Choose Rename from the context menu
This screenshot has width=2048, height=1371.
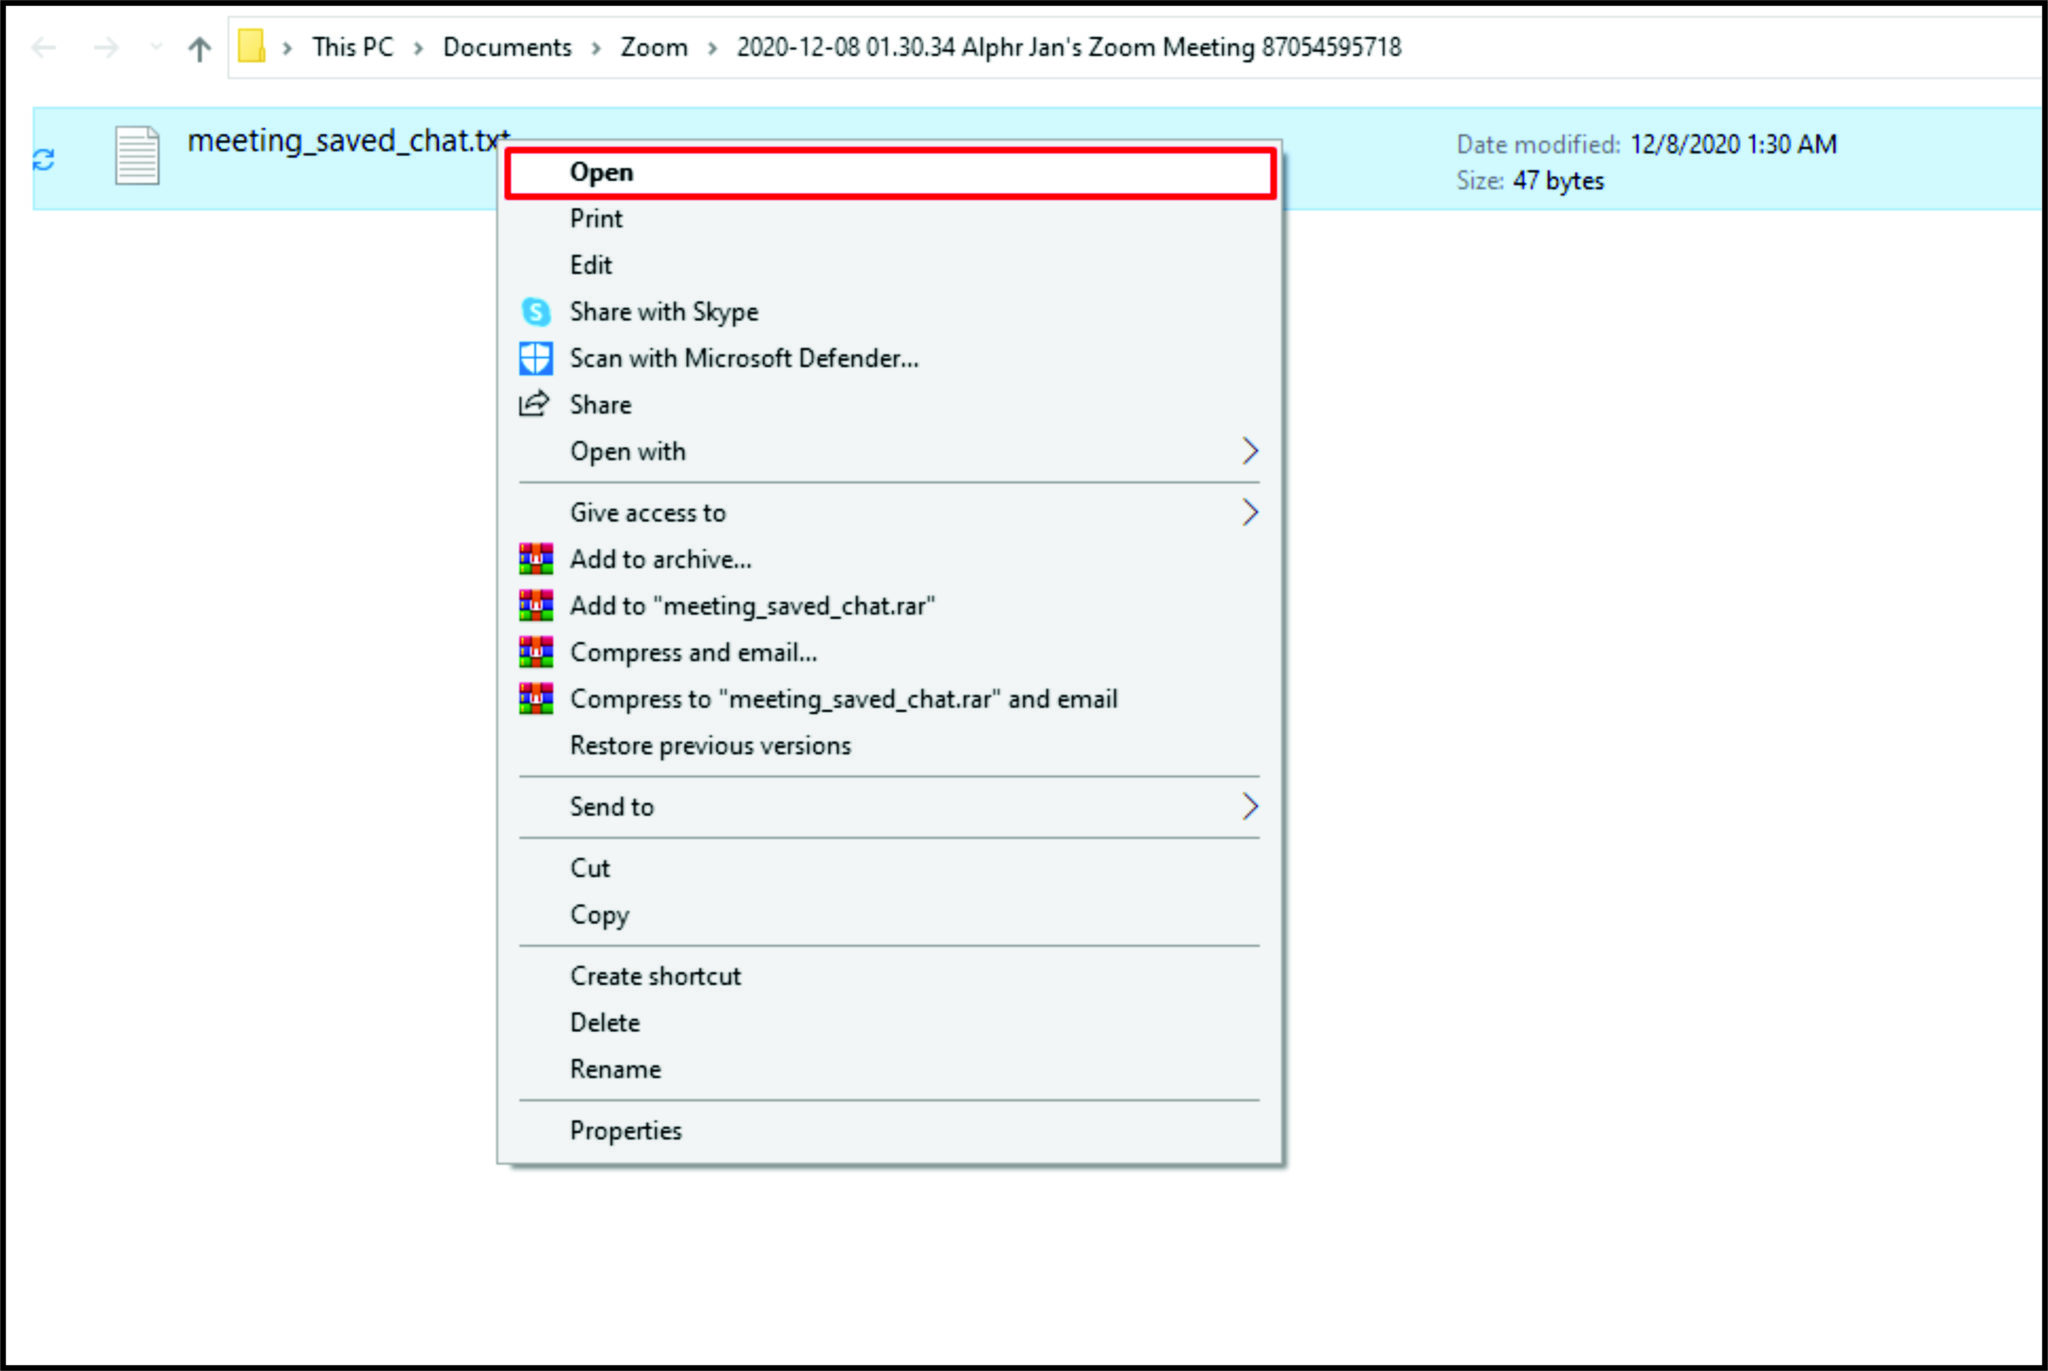click(615, 1068)
